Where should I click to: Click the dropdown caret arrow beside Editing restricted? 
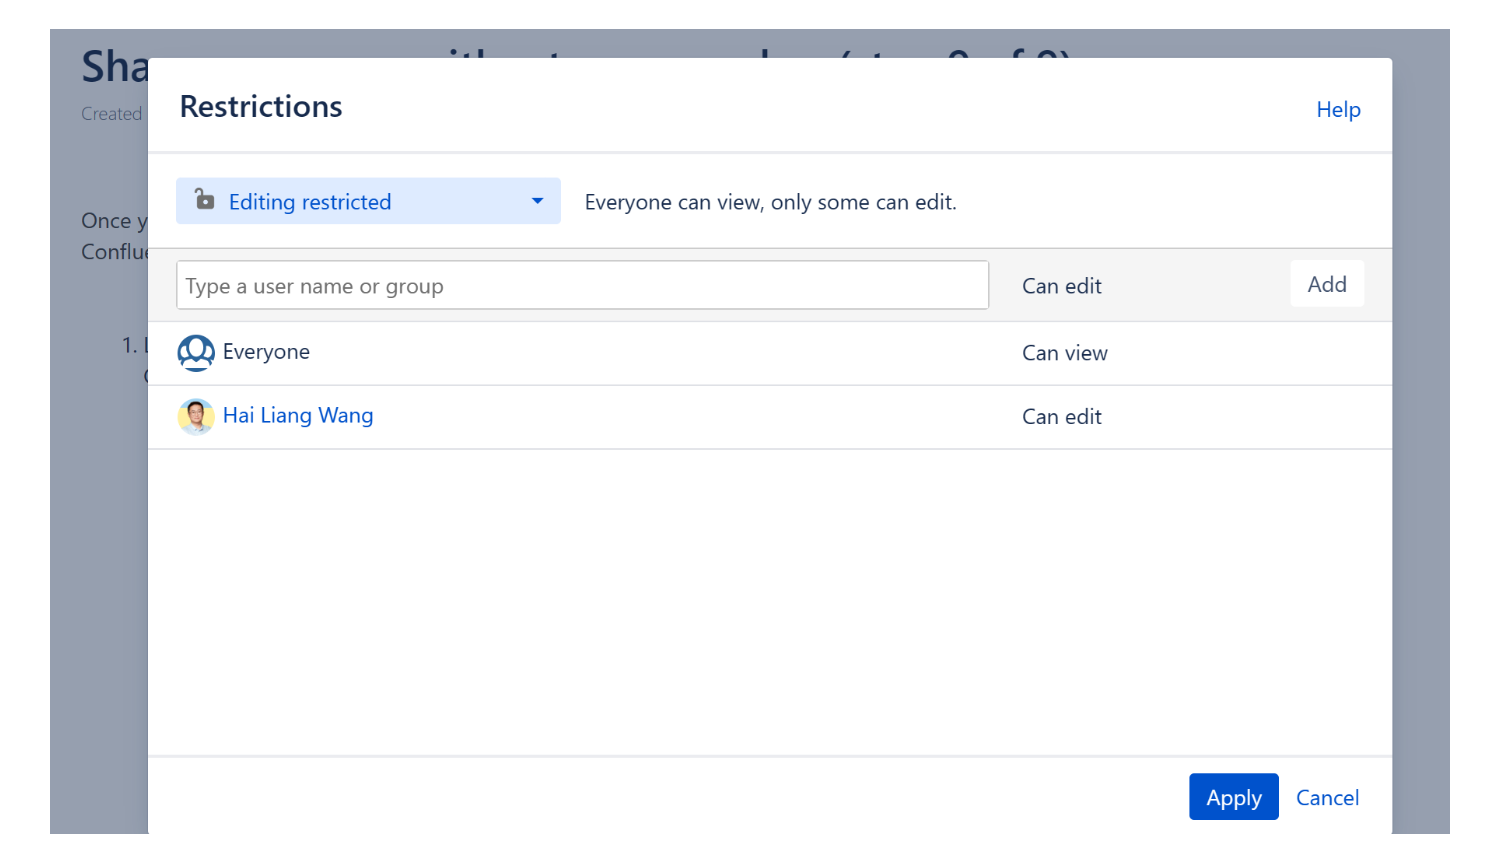537,201
